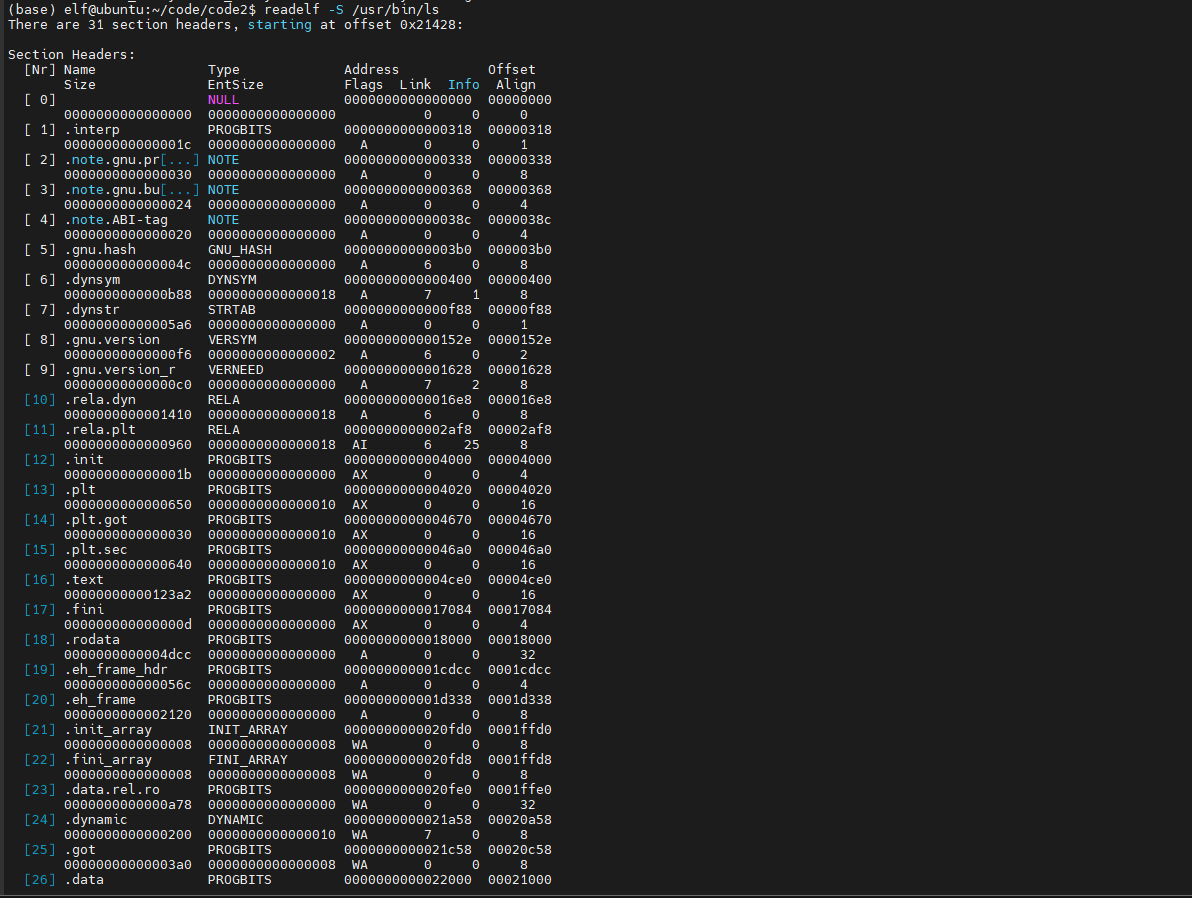
Task: Click the '.rodata' section name
Action: [x=91, y=639]
